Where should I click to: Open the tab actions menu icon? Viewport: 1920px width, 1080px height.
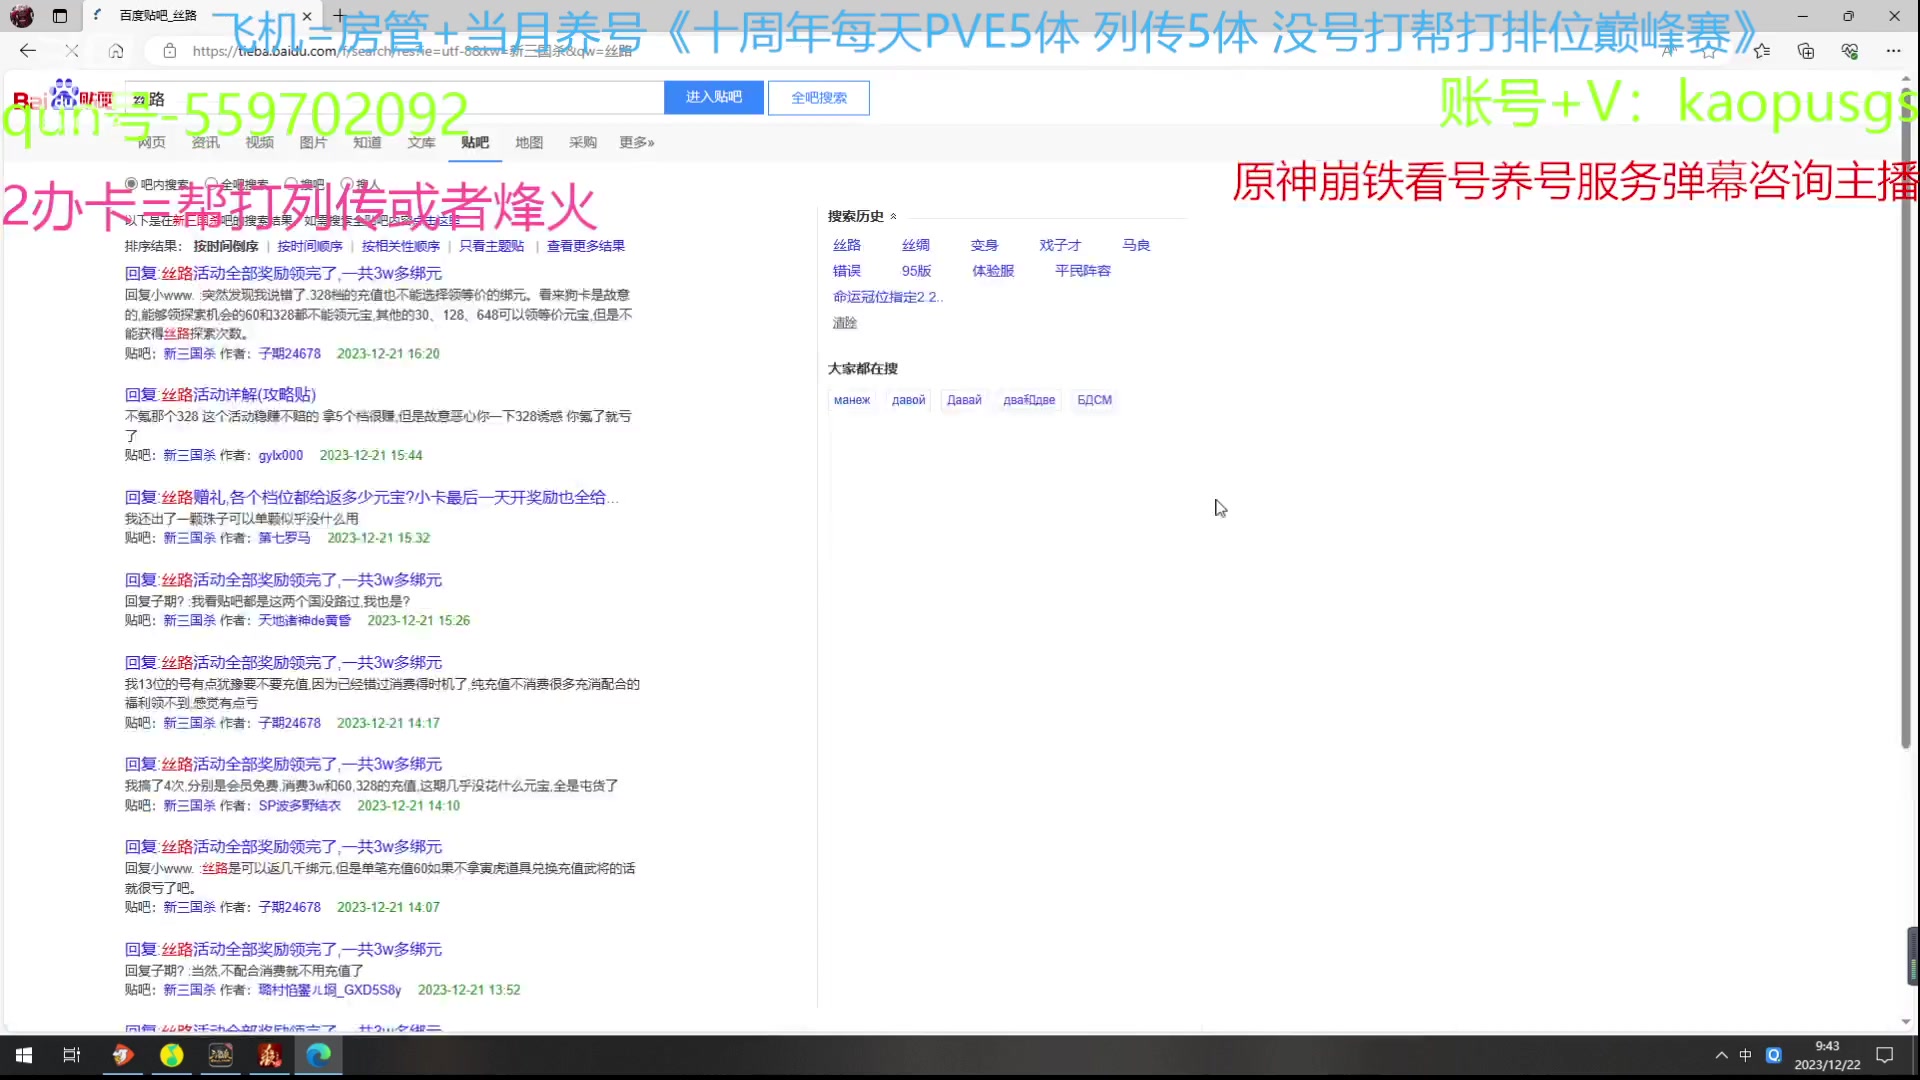click(60, 16)
